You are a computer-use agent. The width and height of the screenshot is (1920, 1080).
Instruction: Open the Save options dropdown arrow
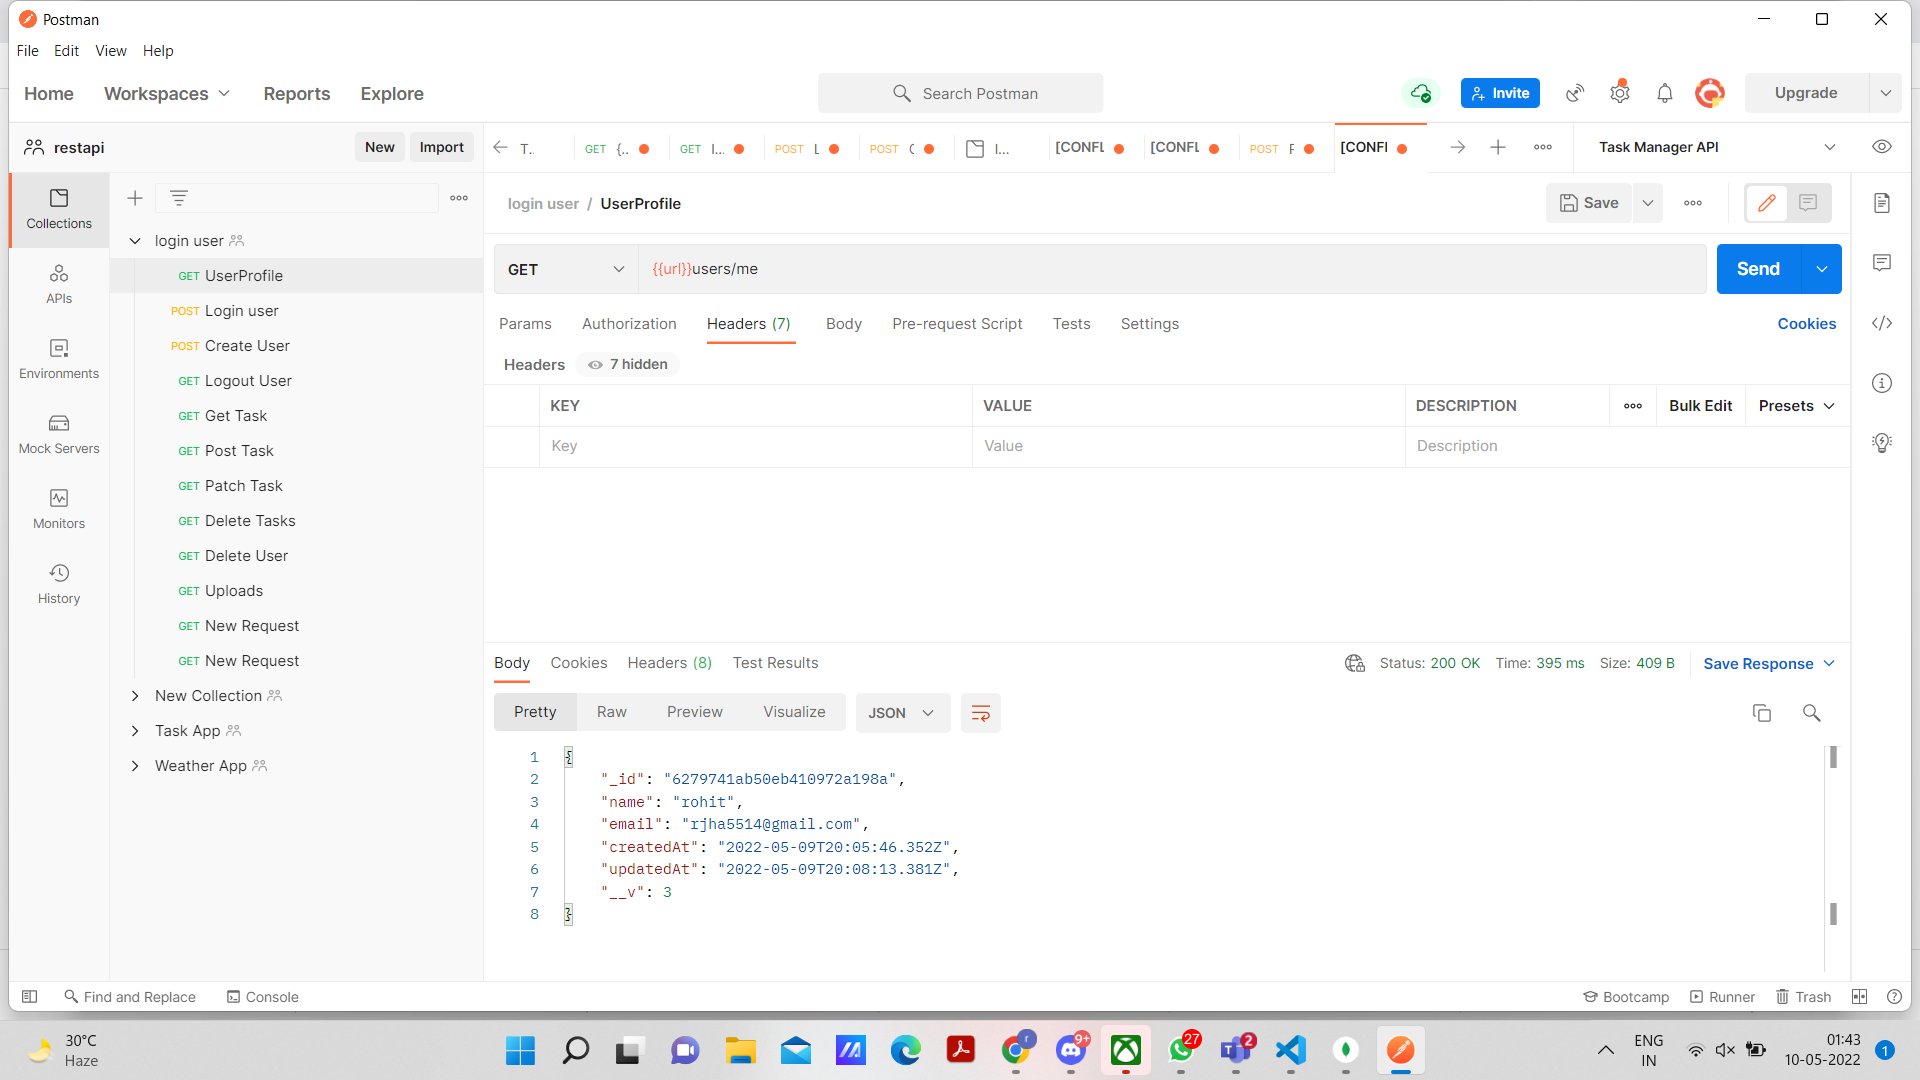tap(1648, 203)
